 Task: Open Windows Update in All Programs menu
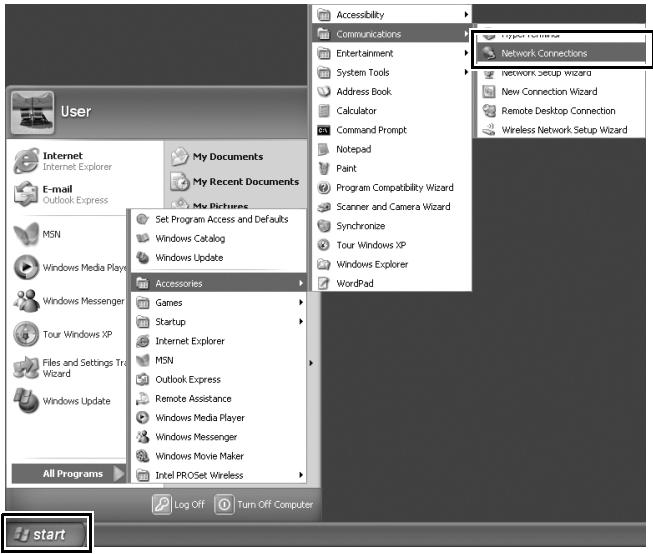coord(219,257)
